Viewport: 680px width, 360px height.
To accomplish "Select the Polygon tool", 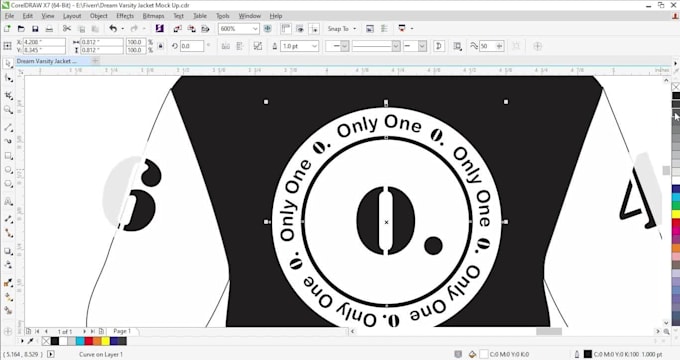I will click(x=8, y=184).
